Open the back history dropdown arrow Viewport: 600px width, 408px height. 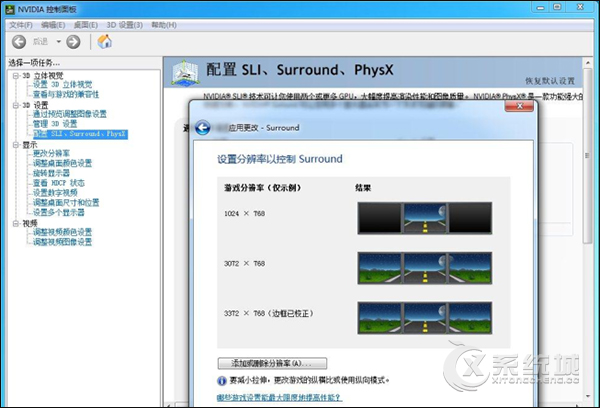coord(59,41)
